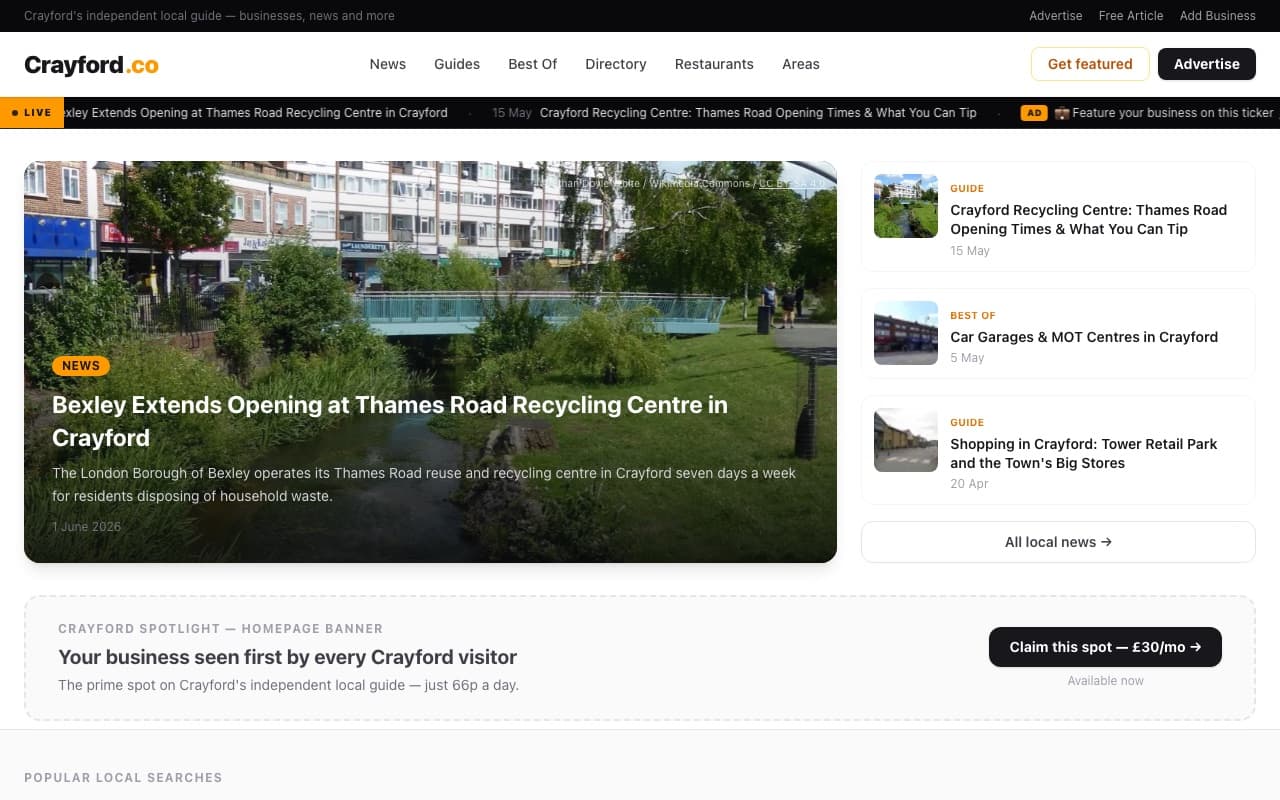
Task: Click the black Advertise button in header
Action: 1206,64
